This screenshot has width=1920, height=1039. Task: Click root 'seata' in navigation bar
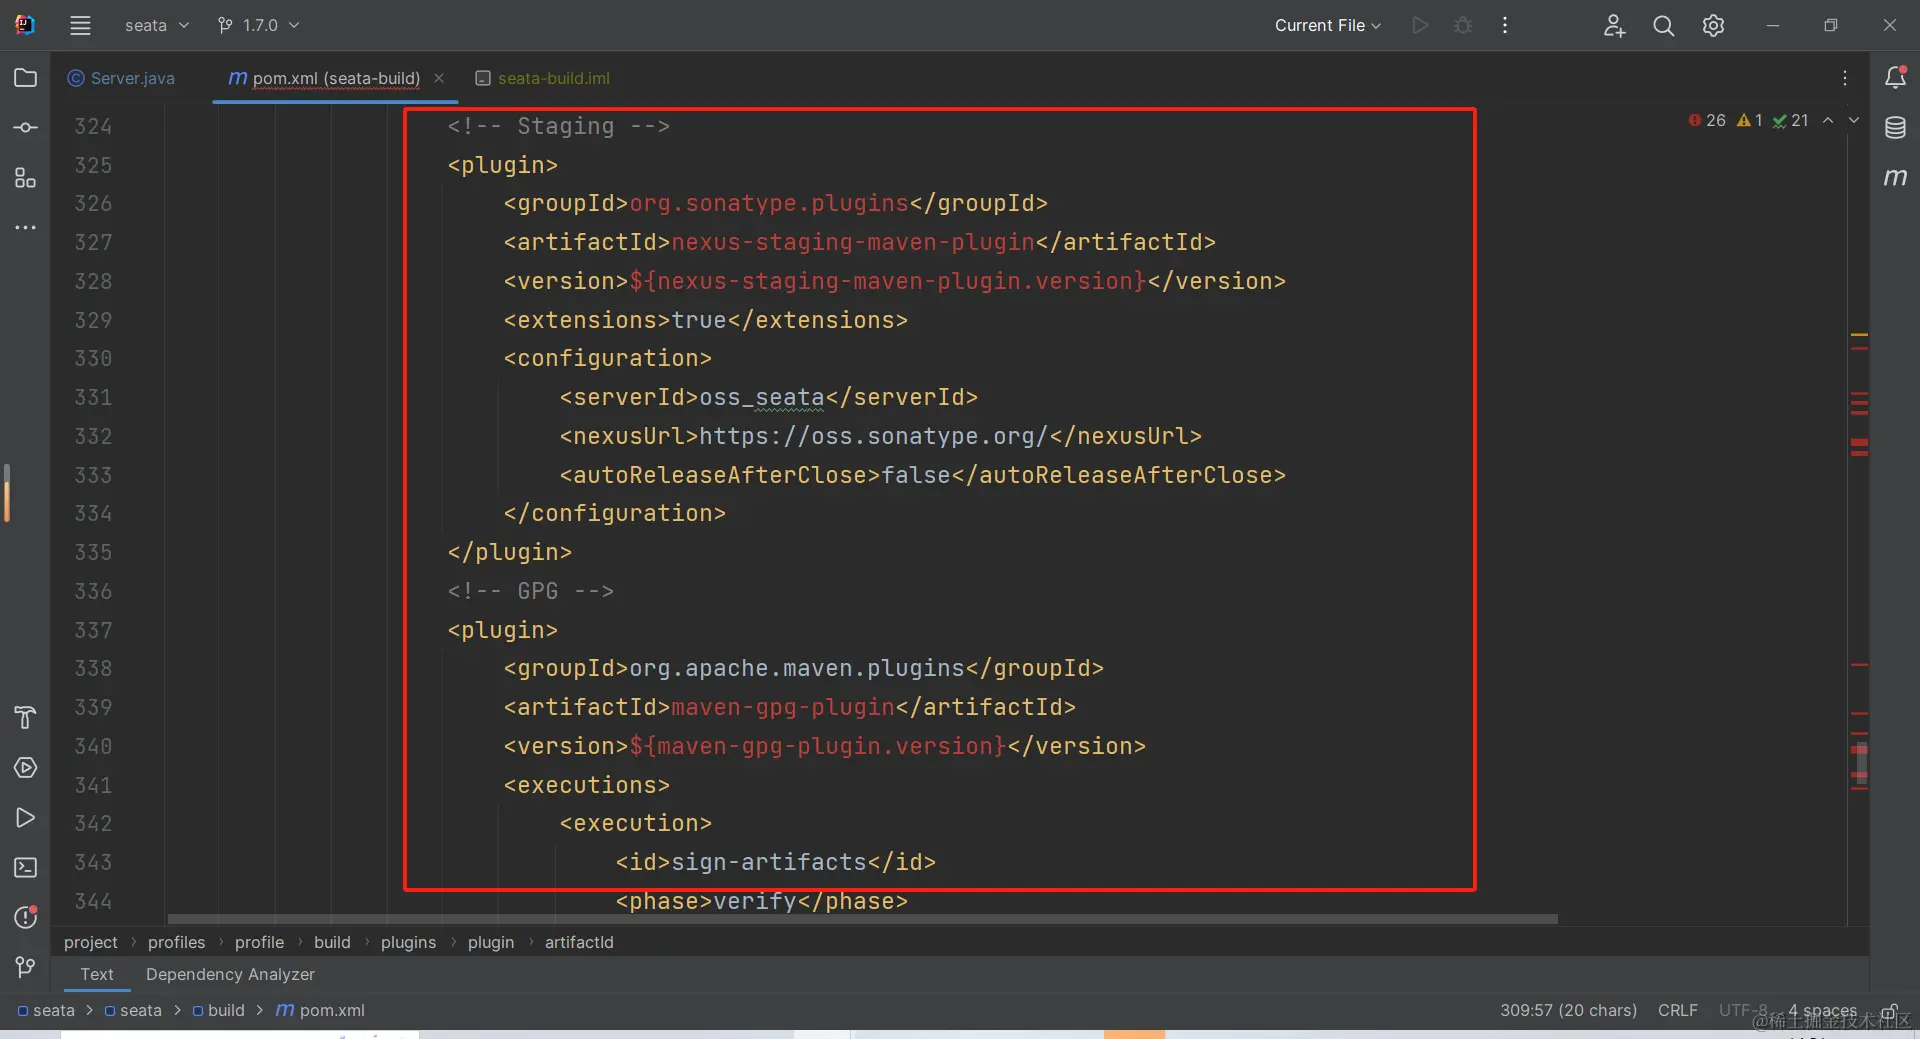pyautogui.click(x=46, y=1011)
